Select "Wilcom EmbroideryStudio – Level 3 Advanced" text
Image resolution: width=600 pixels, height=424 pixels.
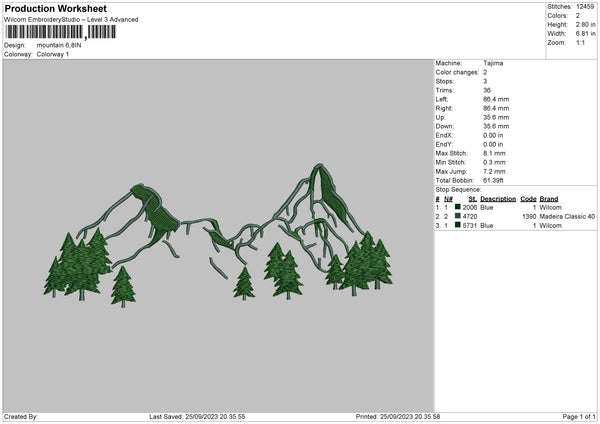point(71,20)
